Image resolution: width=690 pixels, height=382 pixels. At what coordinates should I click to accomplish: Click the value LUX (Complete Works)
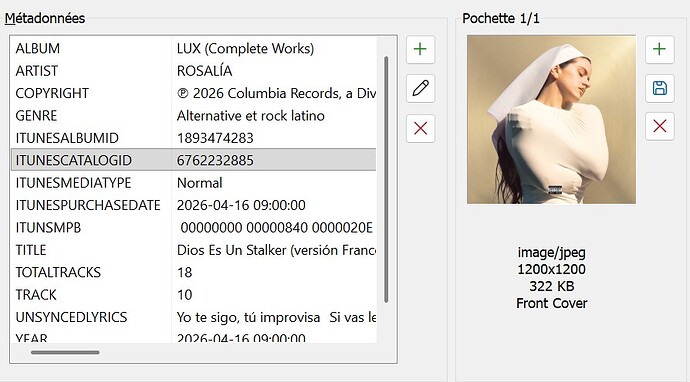coord(246,48)
